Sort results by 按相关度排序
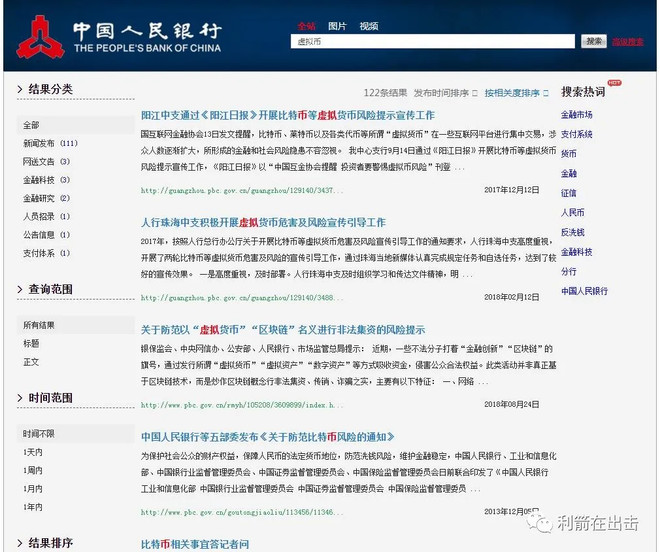This screenshot has width=660, height=552. [x=516, y=93]
